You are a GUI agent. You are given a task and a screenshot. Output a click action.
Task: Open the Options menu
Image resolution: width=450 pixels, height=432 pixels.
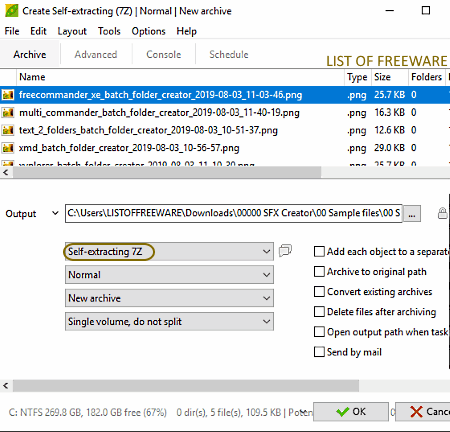click(148, 31)
